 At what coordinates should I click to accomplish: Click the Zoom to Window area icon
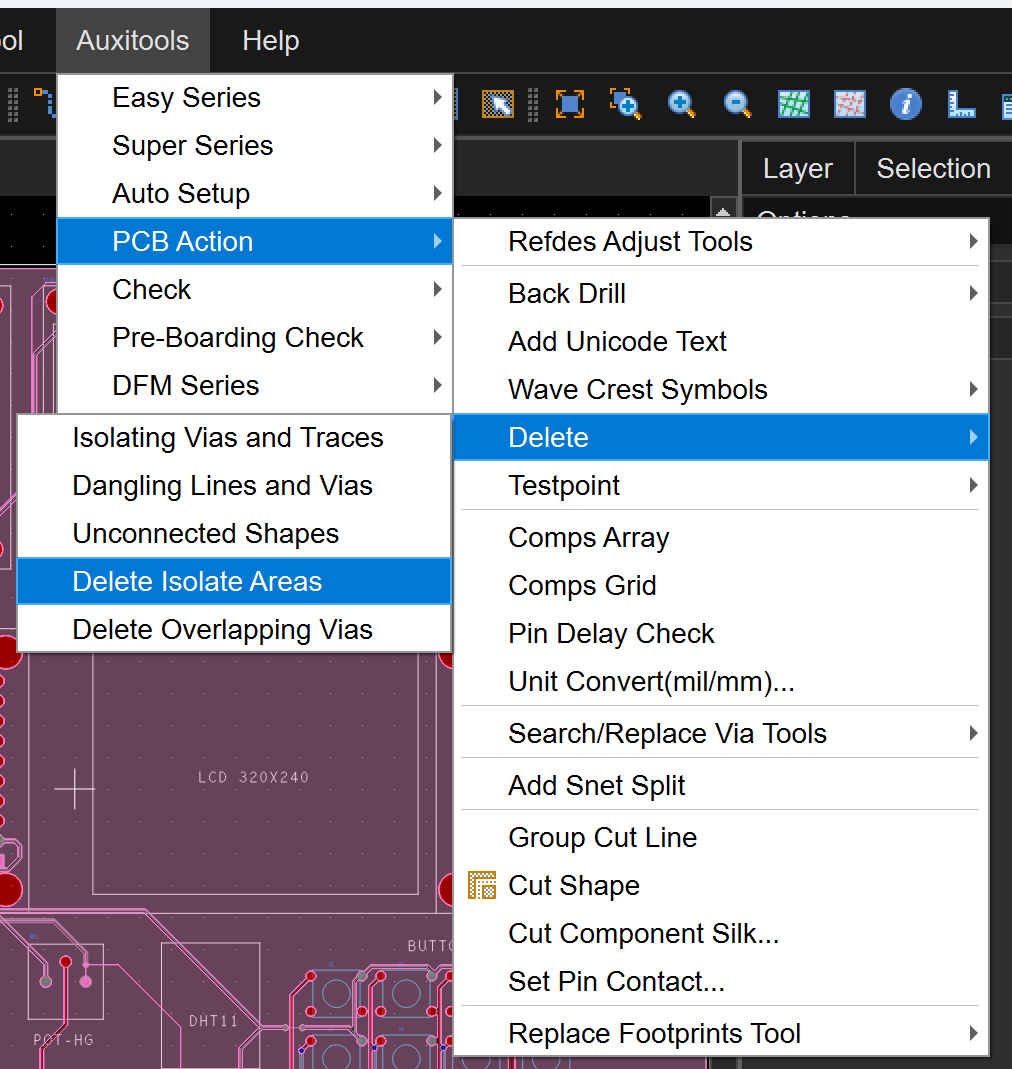(x=625, y=103)
